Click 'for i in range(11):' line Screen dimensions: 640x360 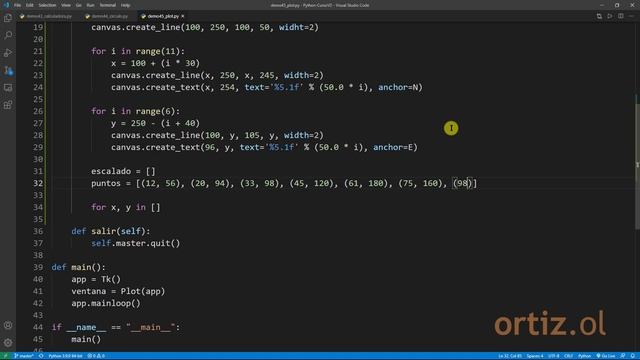coord(138,51)
